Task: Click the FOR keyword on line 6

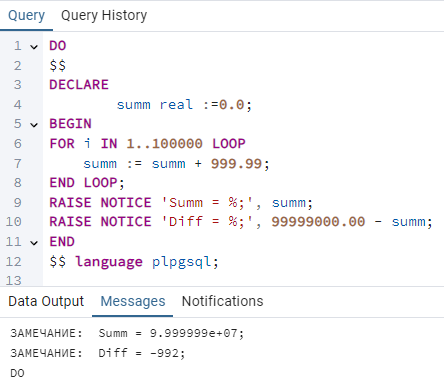Action: (62, 144)
